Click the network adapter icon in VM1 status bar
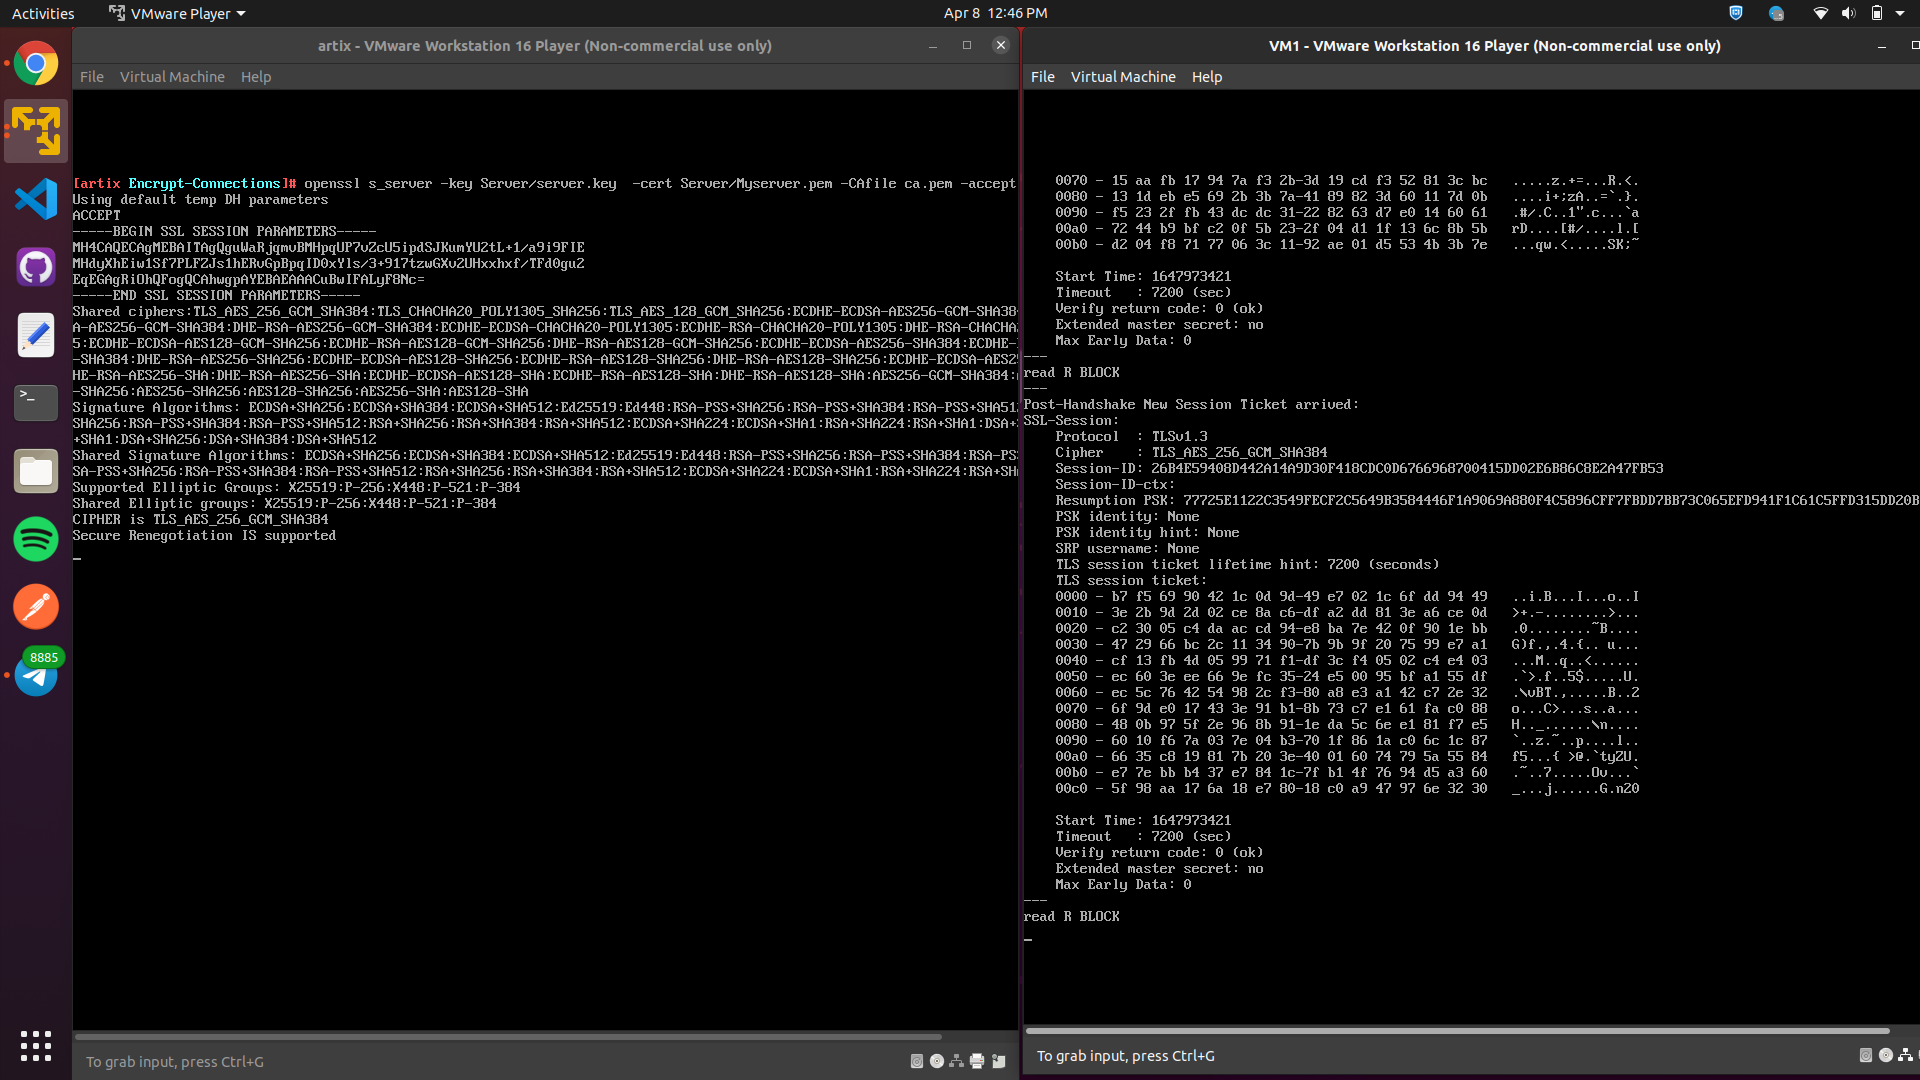 tap(1905, 1055)
